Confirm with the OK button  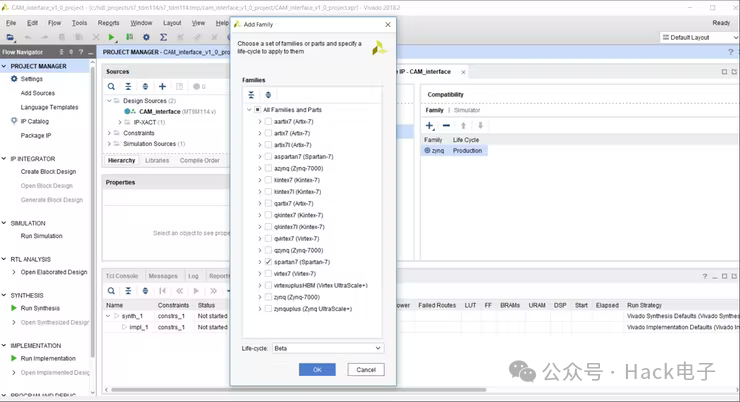point(317,370)
